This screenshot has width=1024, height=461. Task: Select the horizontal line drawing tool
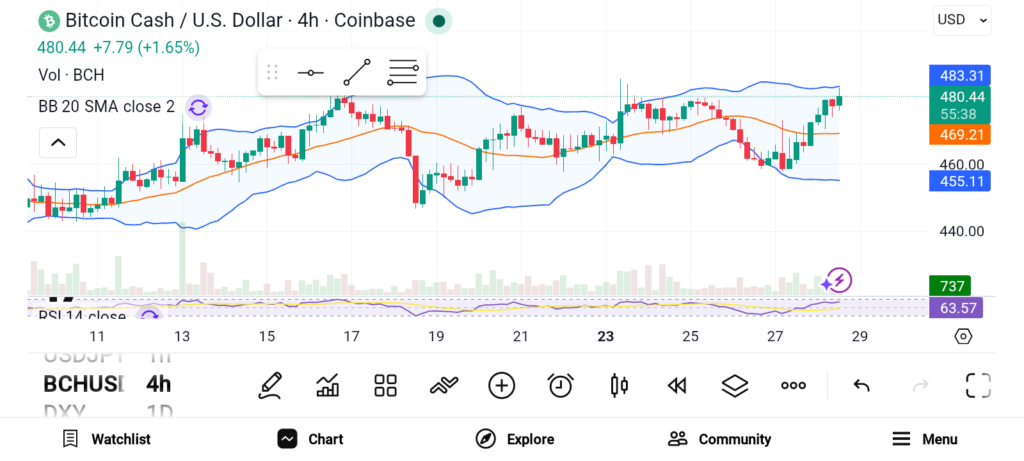311,72
